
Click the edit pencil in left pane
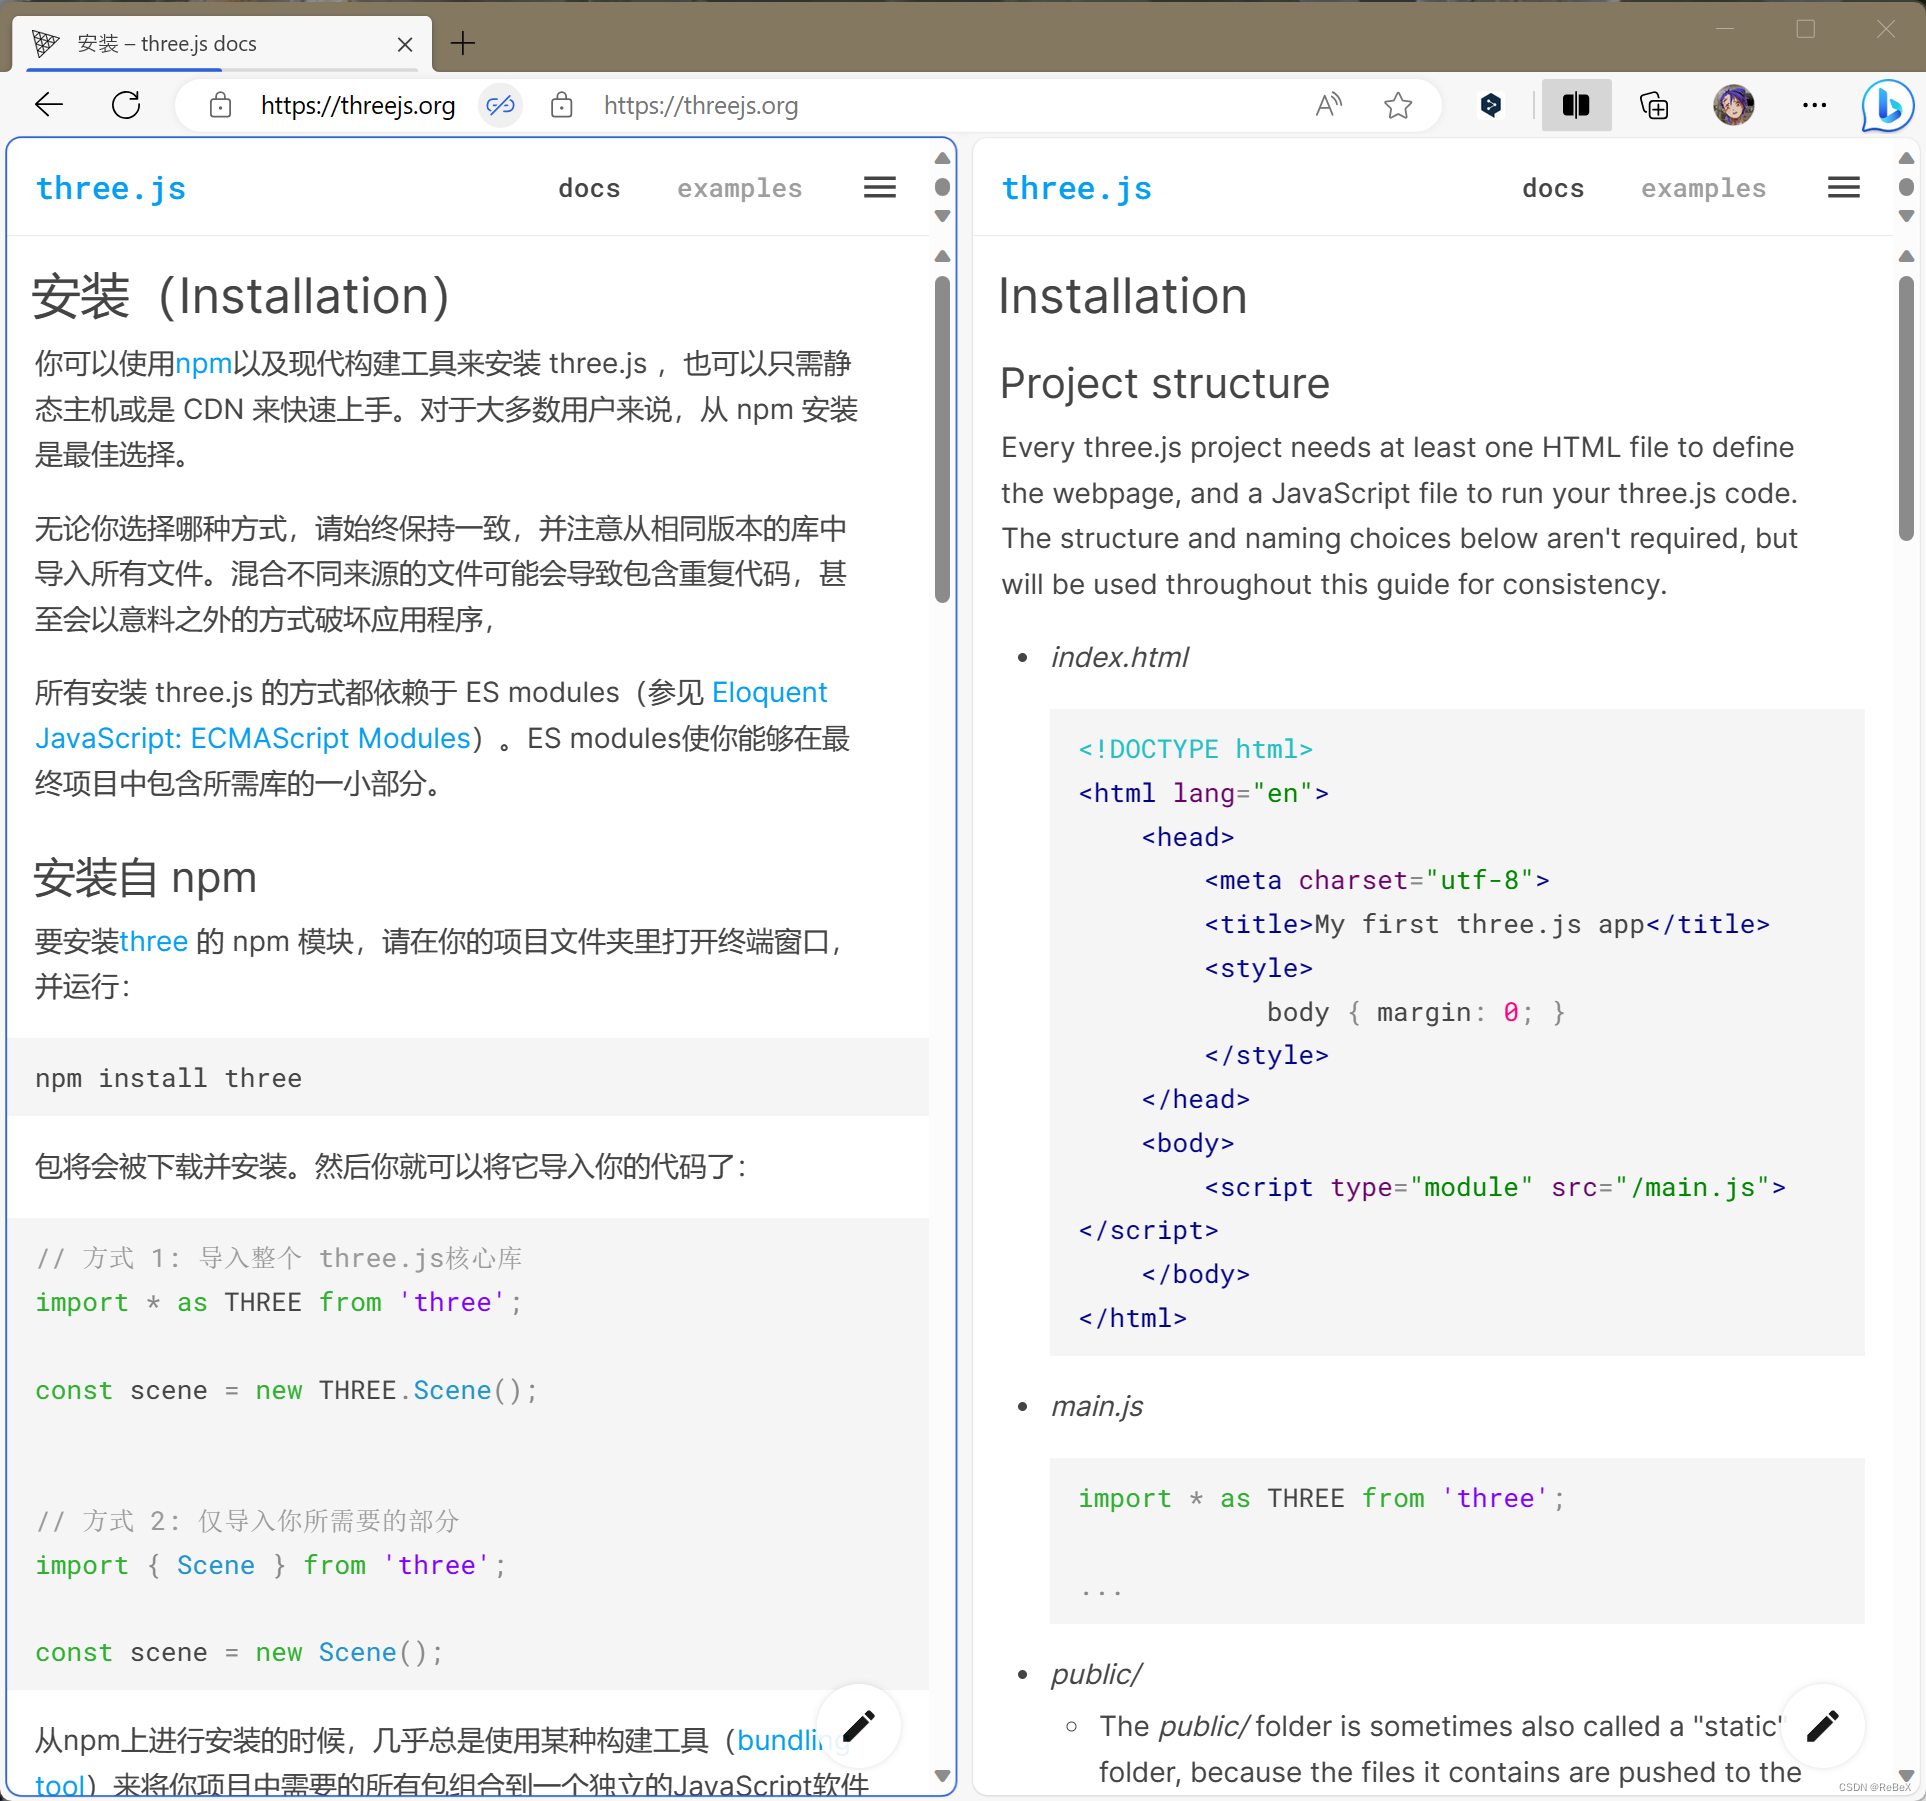pos(858,1726)
